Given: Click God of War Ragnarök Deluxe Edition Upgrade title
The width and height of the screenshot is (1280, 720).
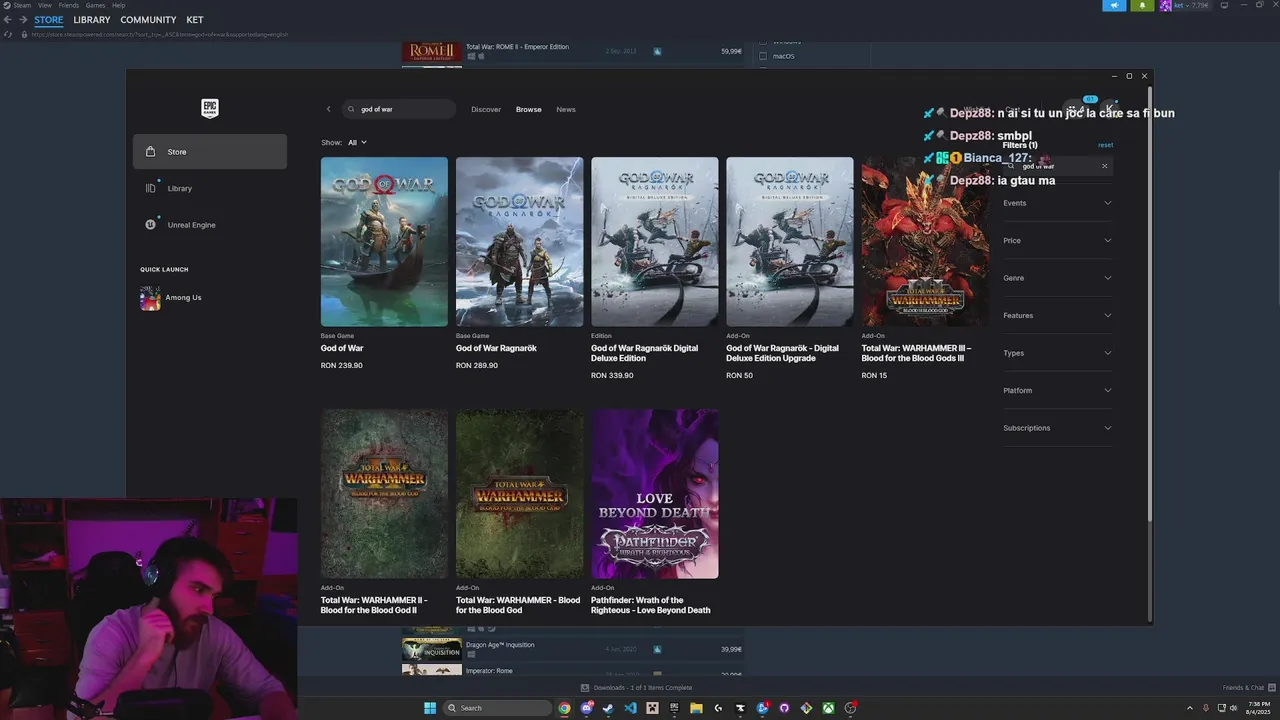Looking at the screenshot, I should point(782,353).
